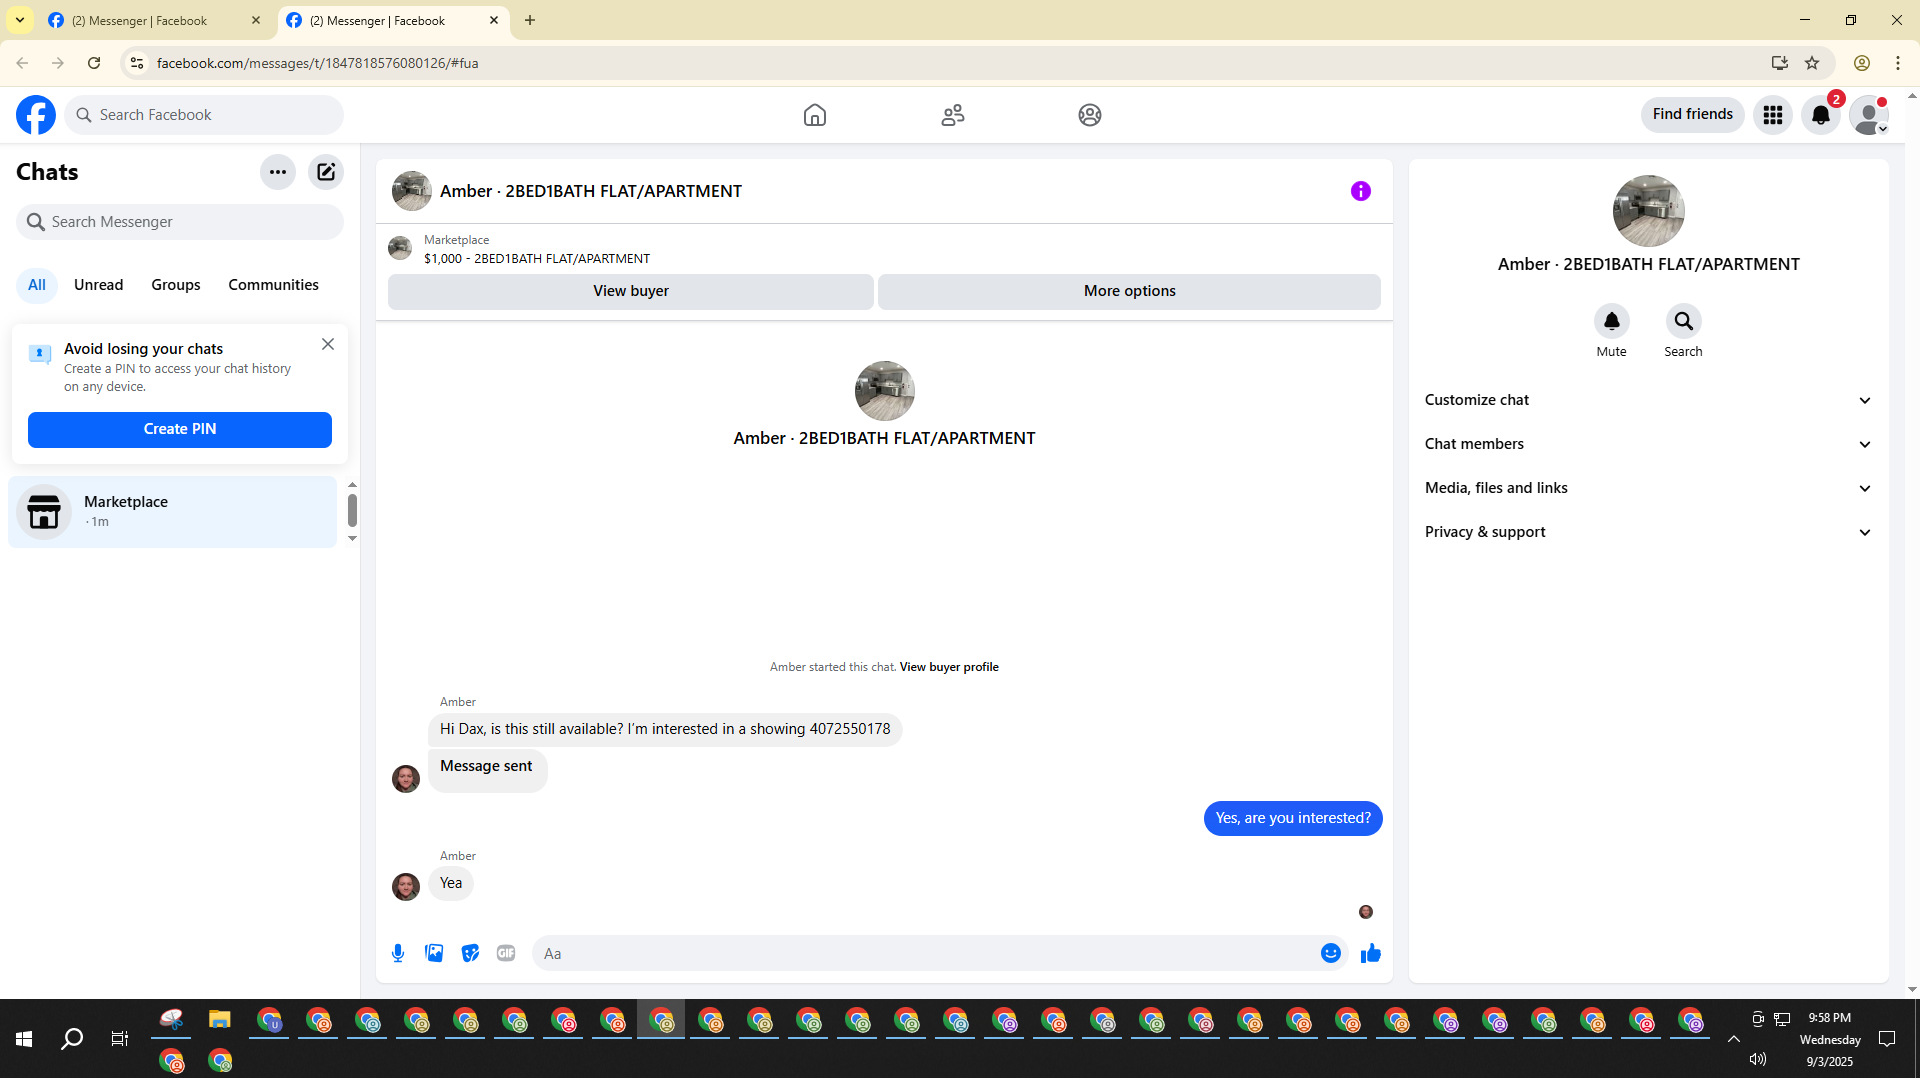Click the Facebook logo
1920x1078 pixels.
click(36, 115)
